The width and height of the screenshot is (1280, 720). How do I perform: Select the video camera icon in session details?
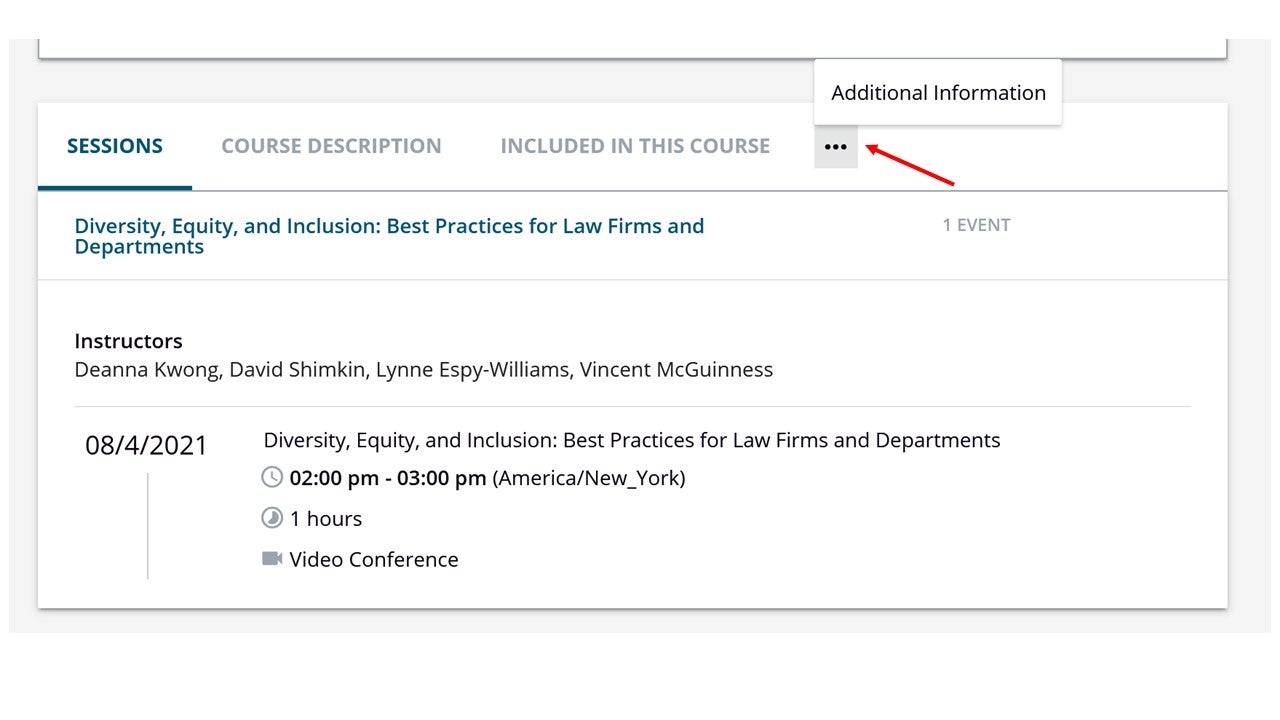point(271,558)
